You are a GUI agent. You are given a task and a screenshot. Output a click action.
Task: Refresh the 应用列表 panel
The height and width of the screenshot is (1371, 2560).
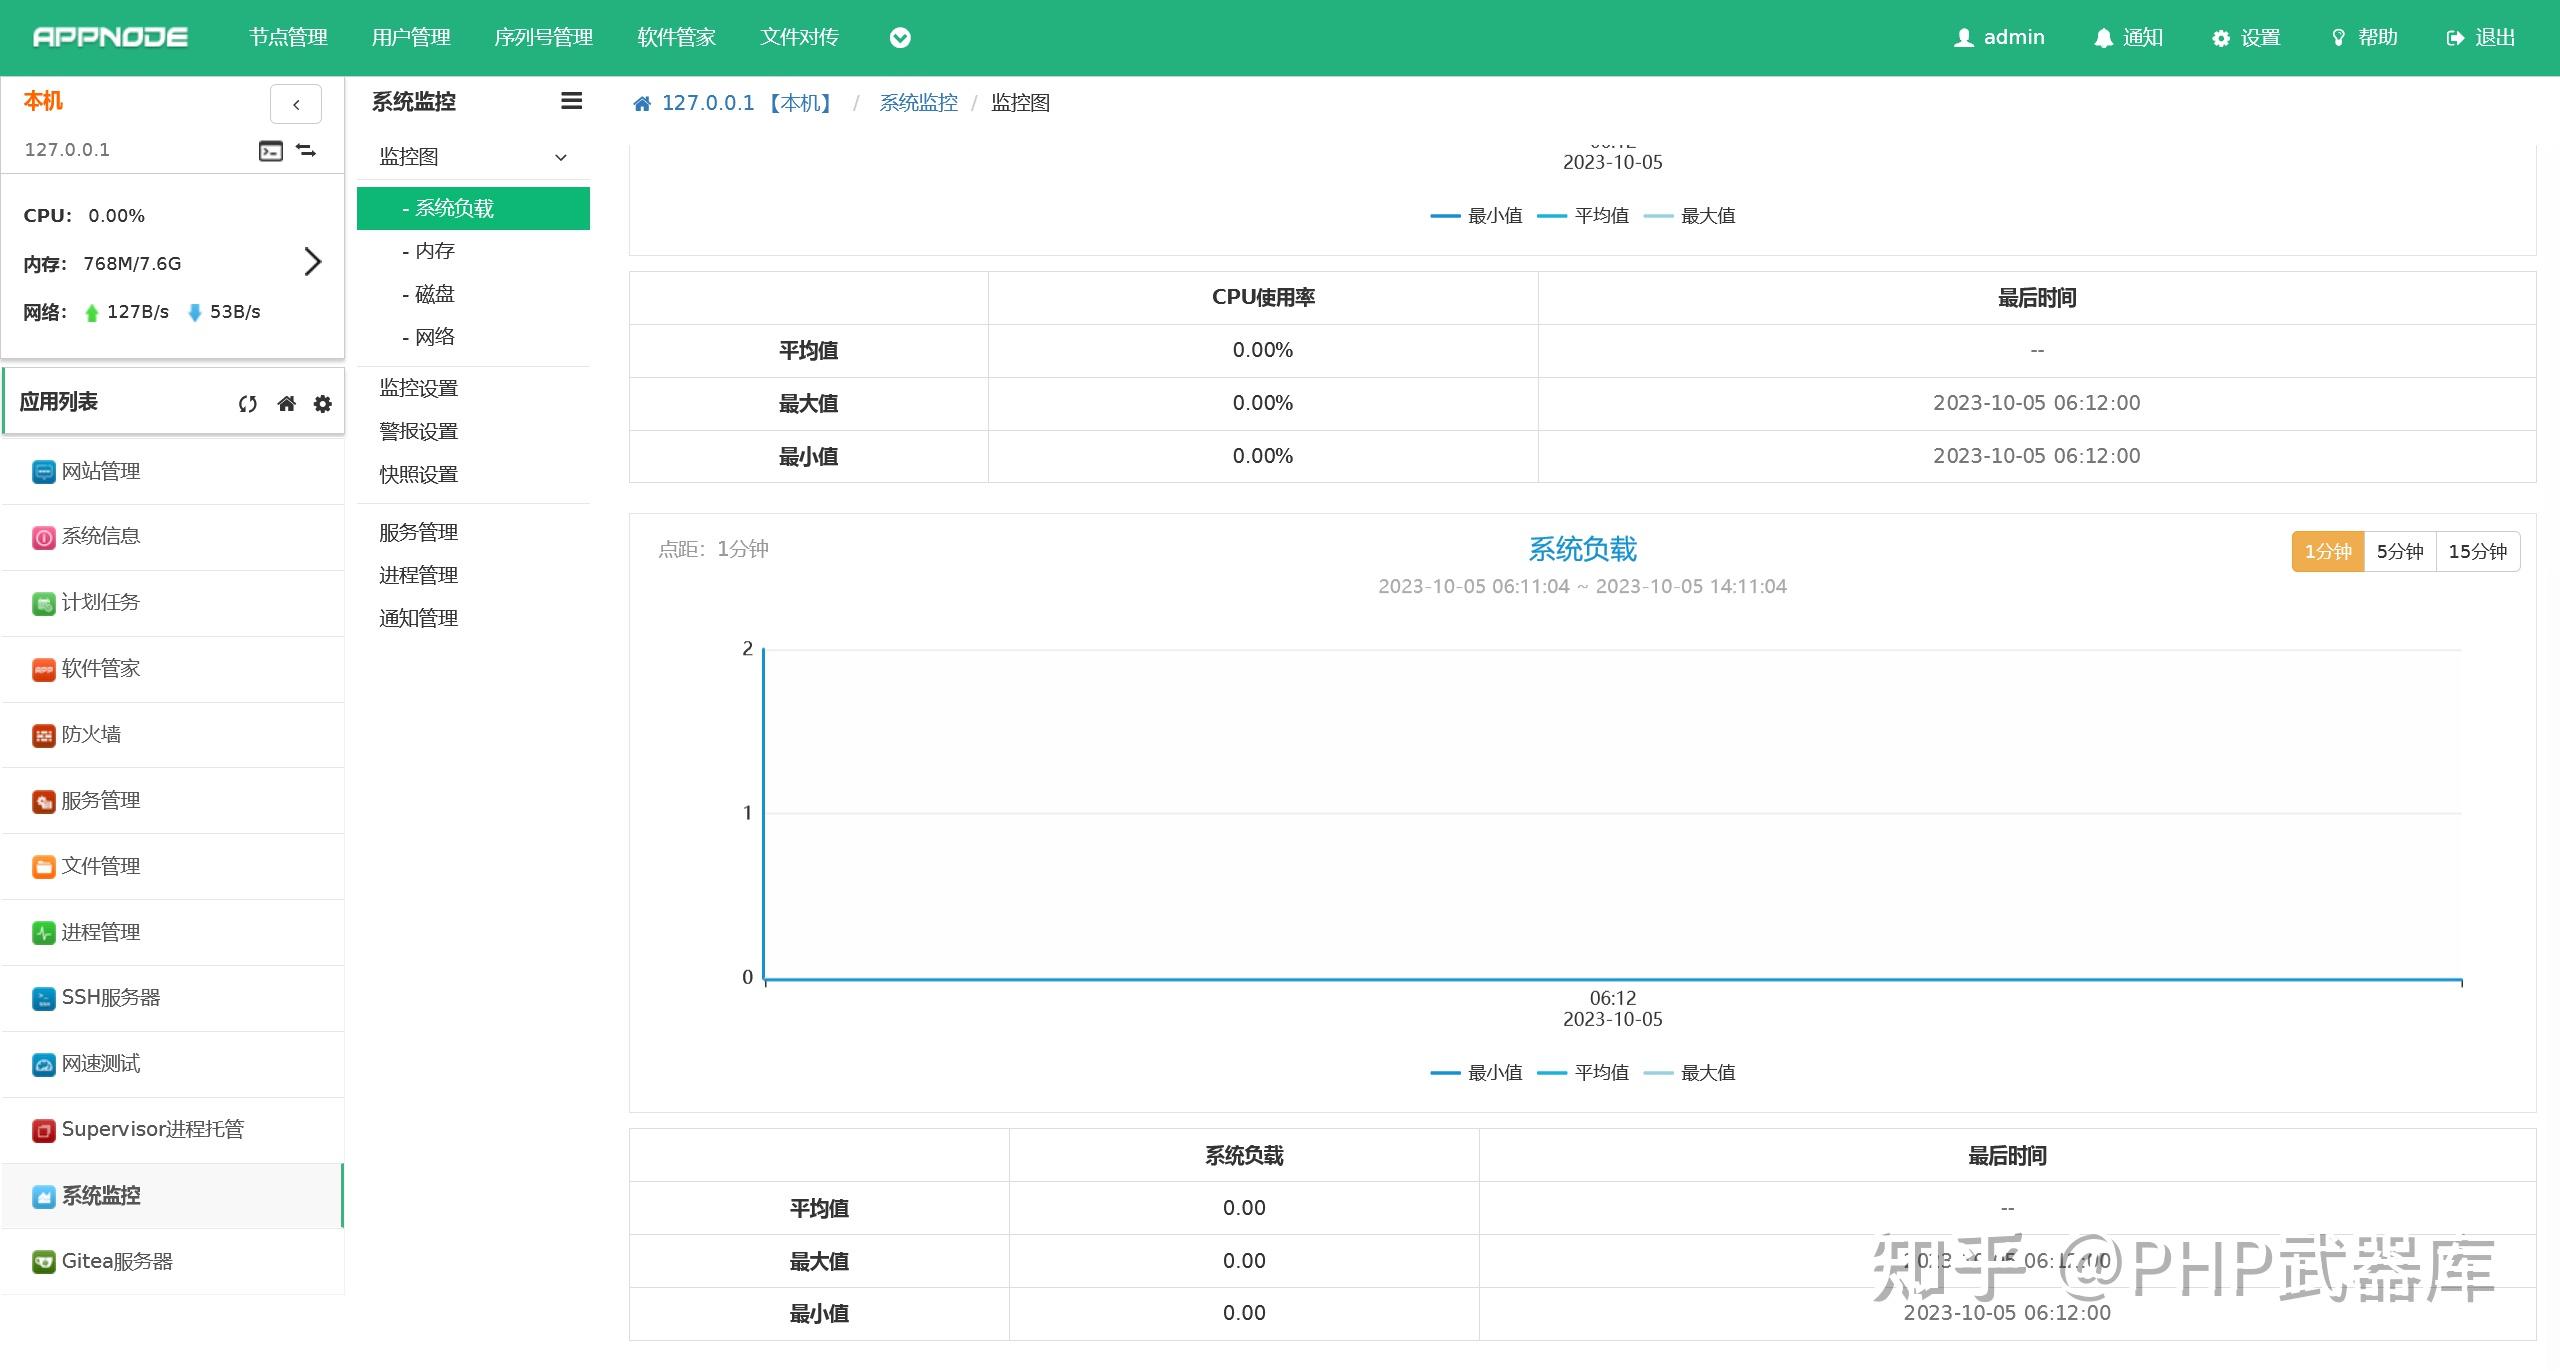point(247,402)
